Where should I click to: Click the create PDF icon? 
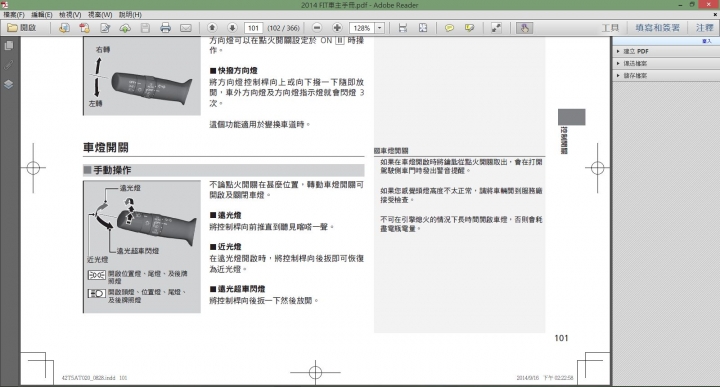tap(84, 28)
